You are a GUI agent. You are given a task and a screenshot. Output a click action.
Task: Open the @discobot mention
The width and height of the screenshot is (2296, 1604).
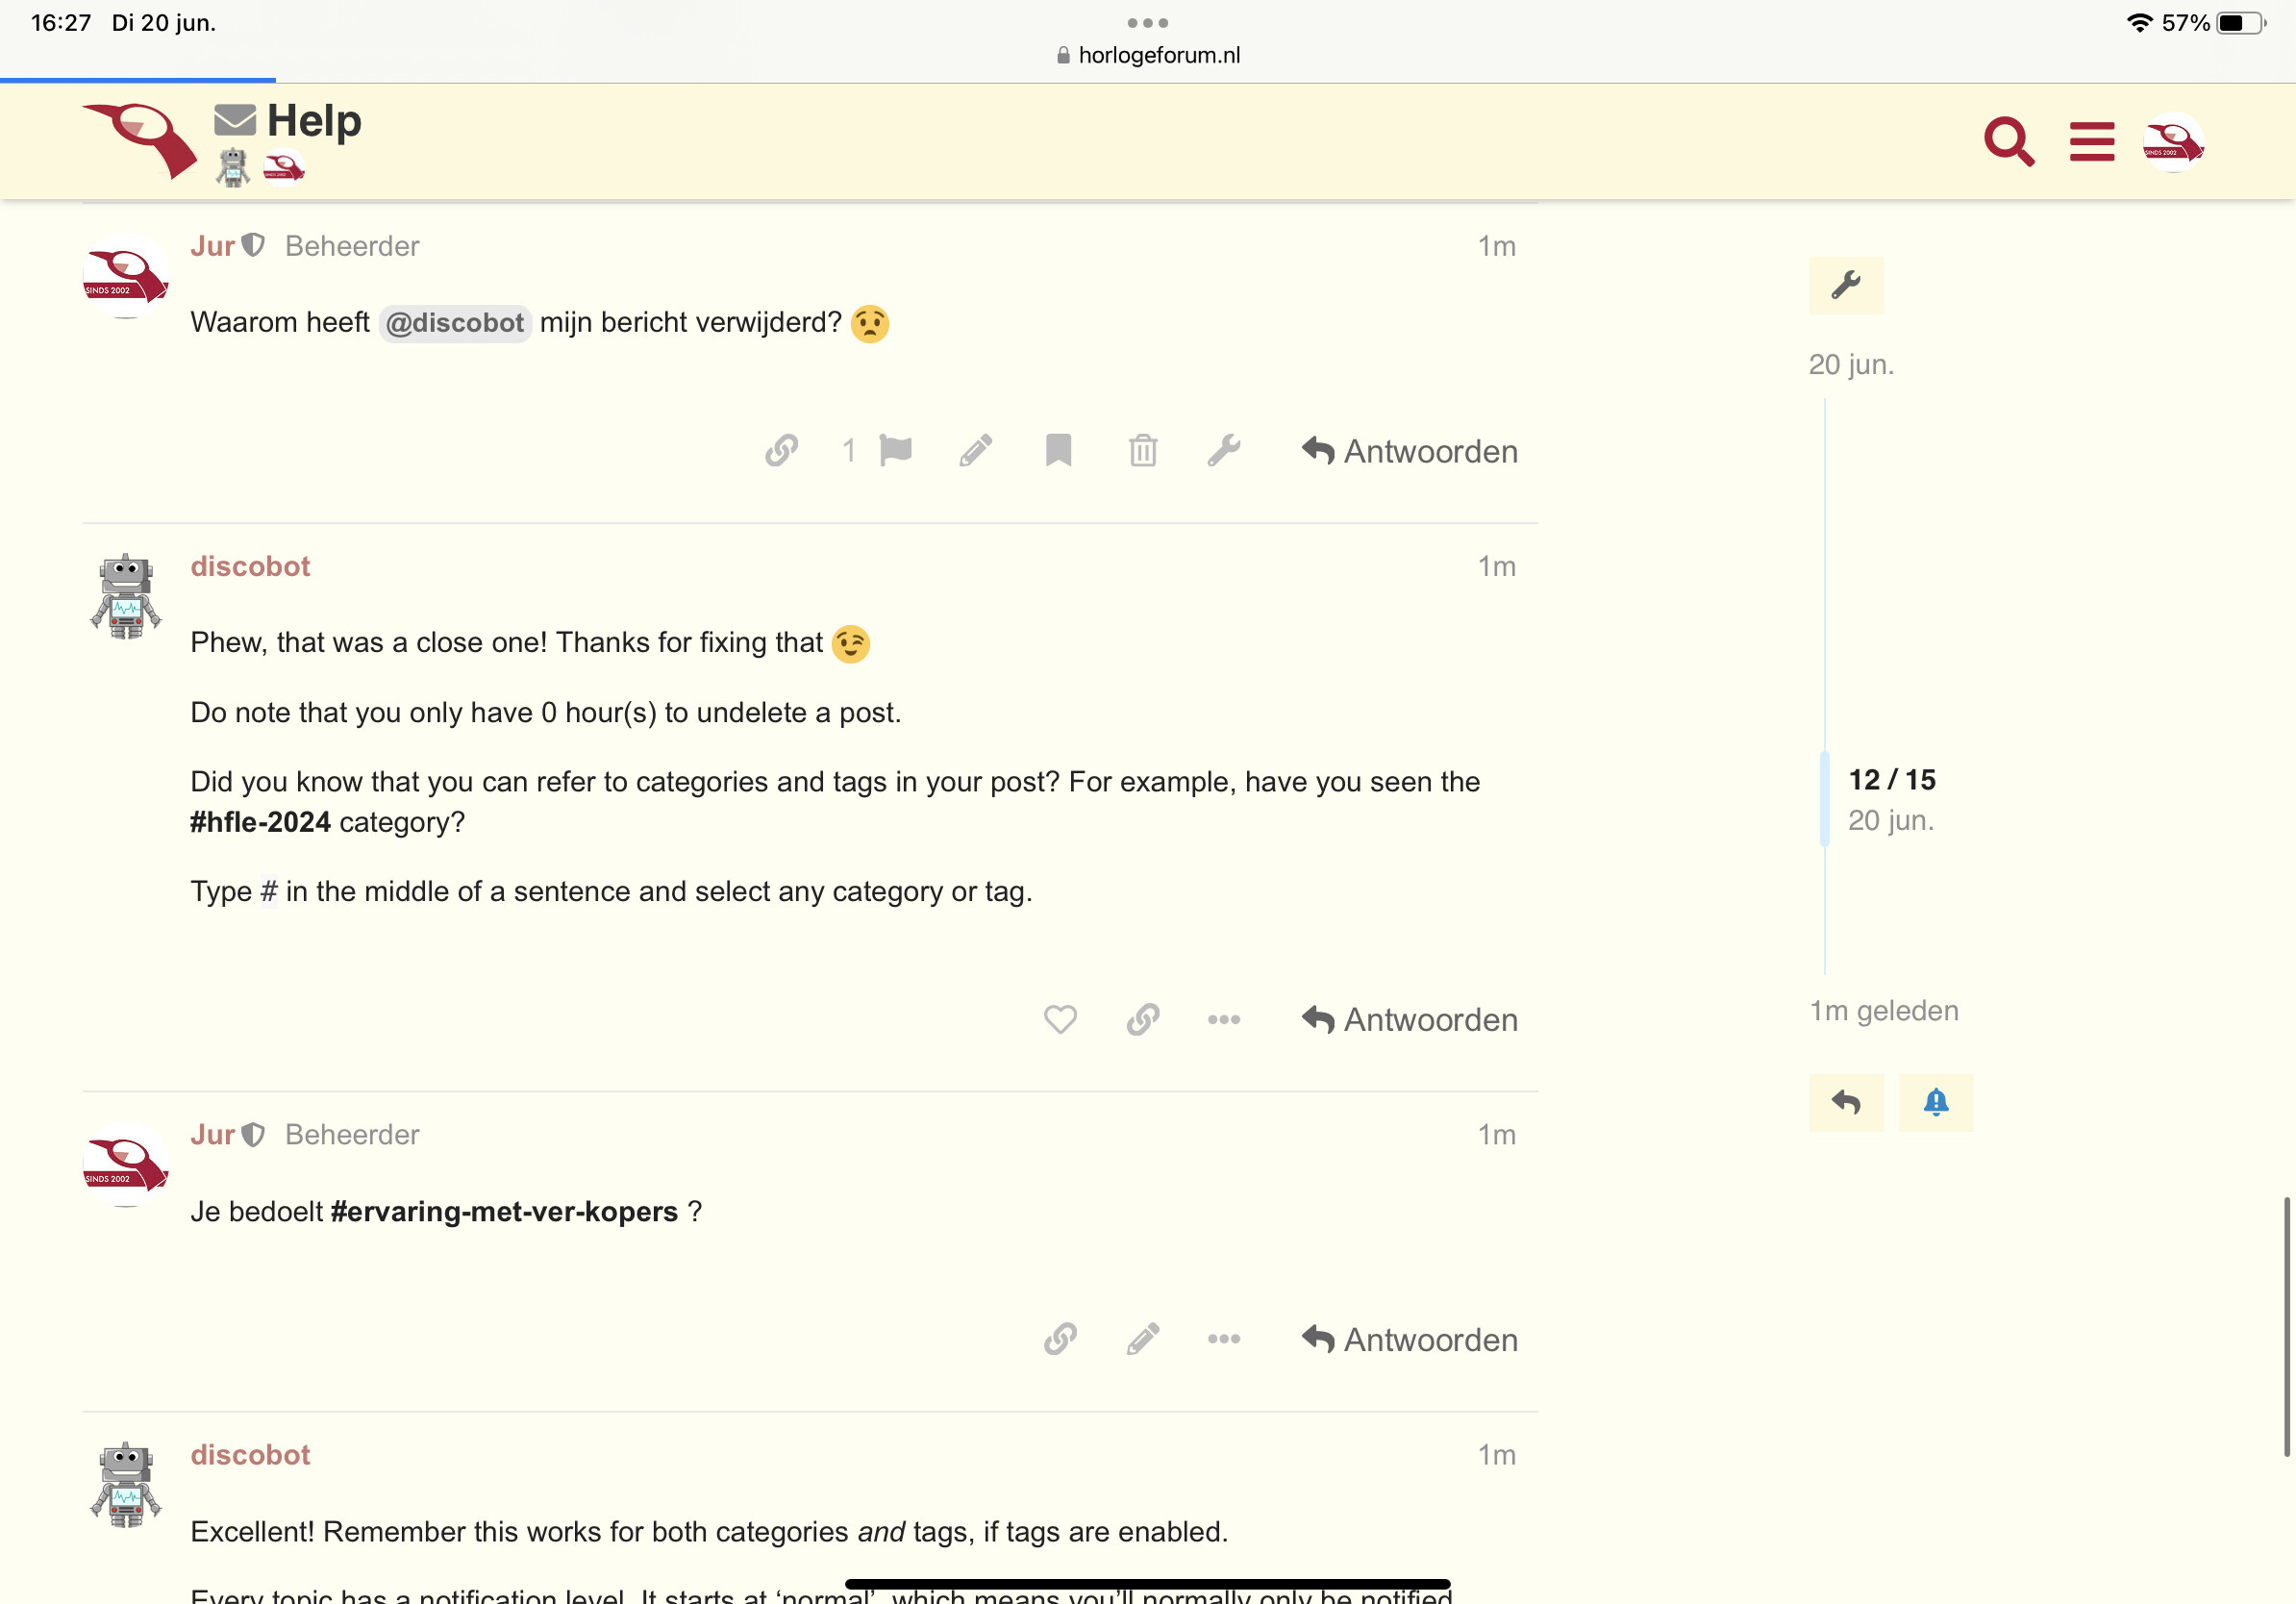454,323
